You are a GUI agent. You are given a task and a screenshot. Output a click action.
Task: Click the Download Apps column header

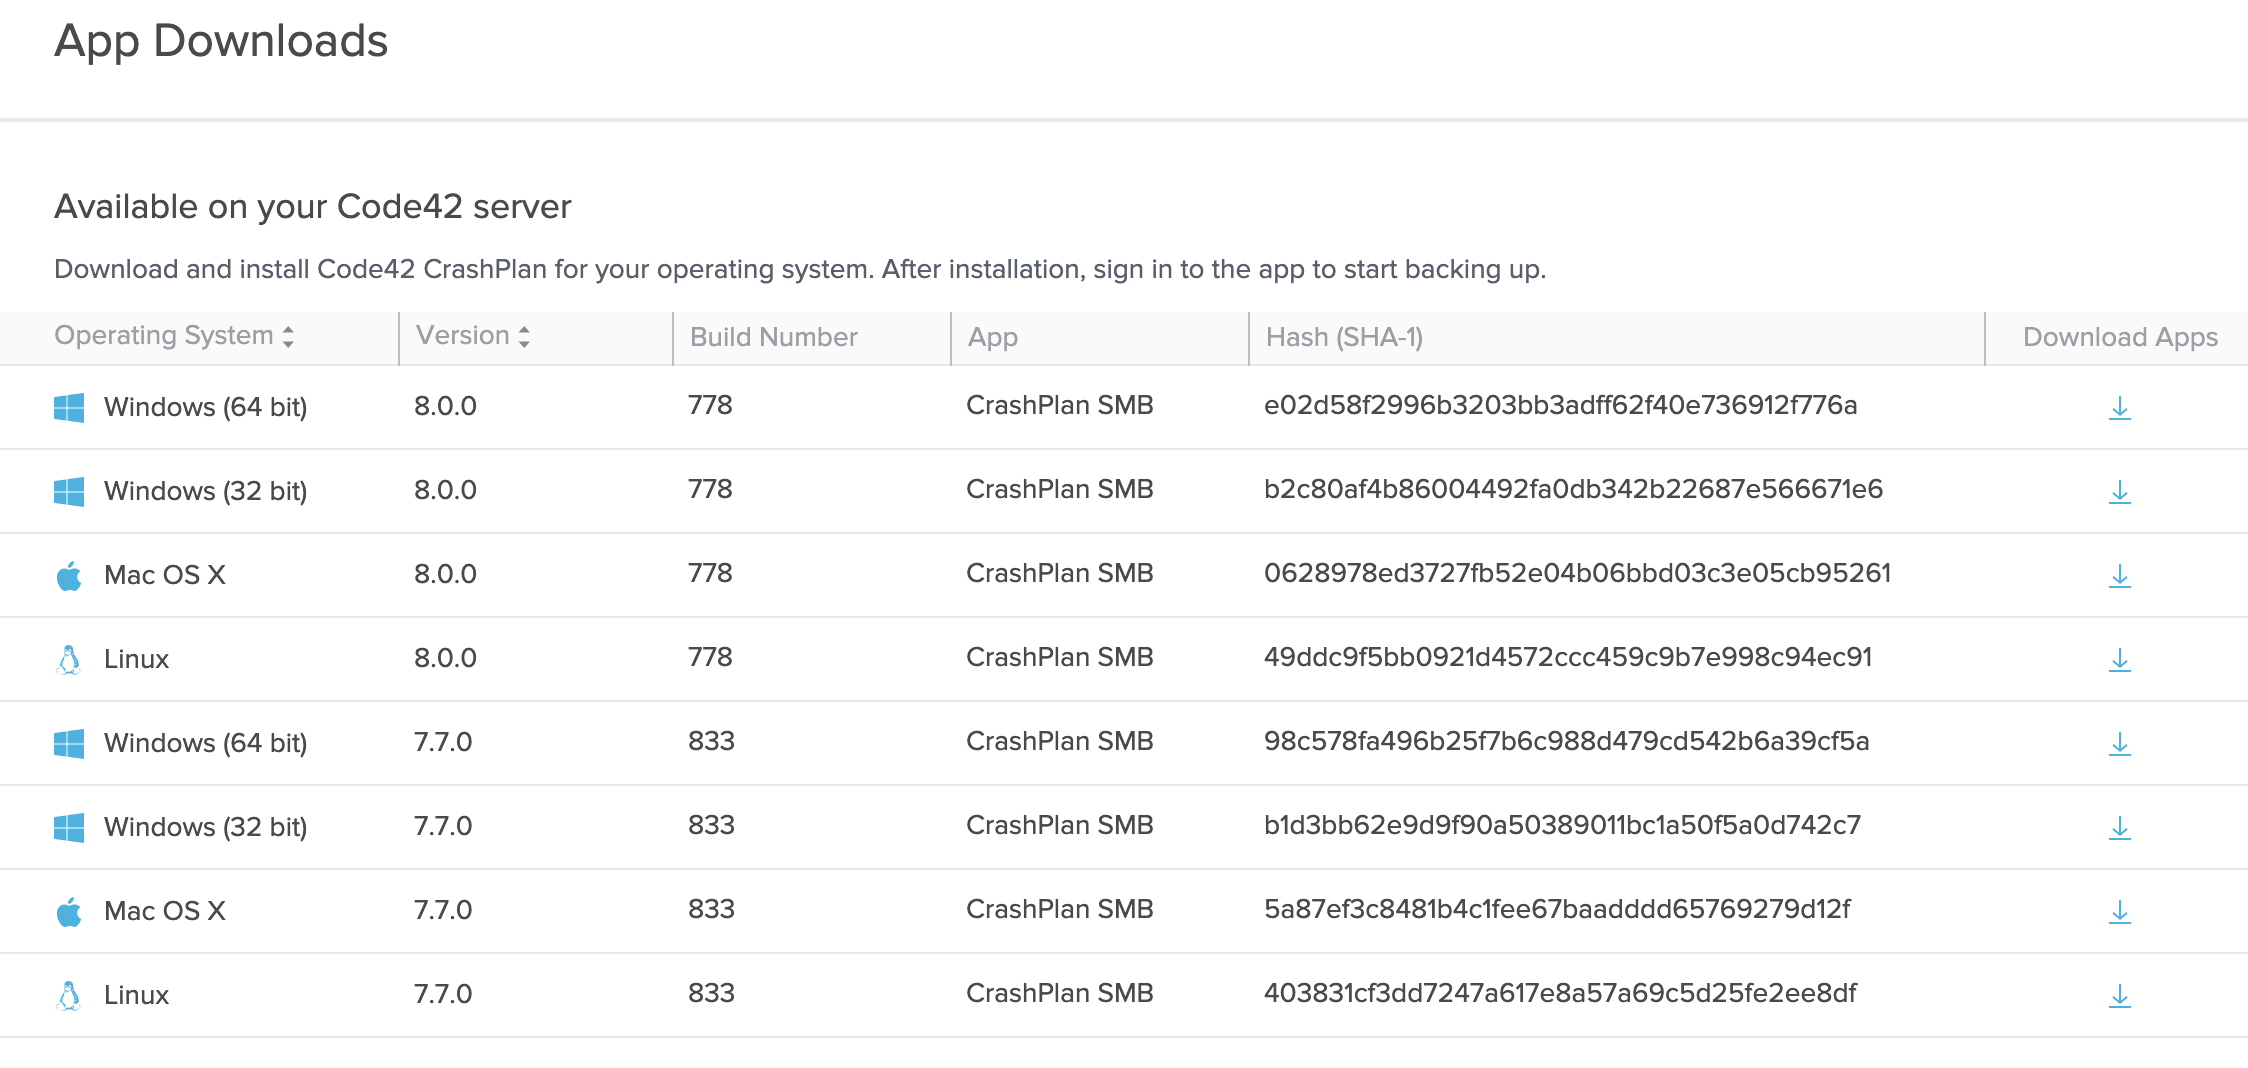[x=2120, y=337]
